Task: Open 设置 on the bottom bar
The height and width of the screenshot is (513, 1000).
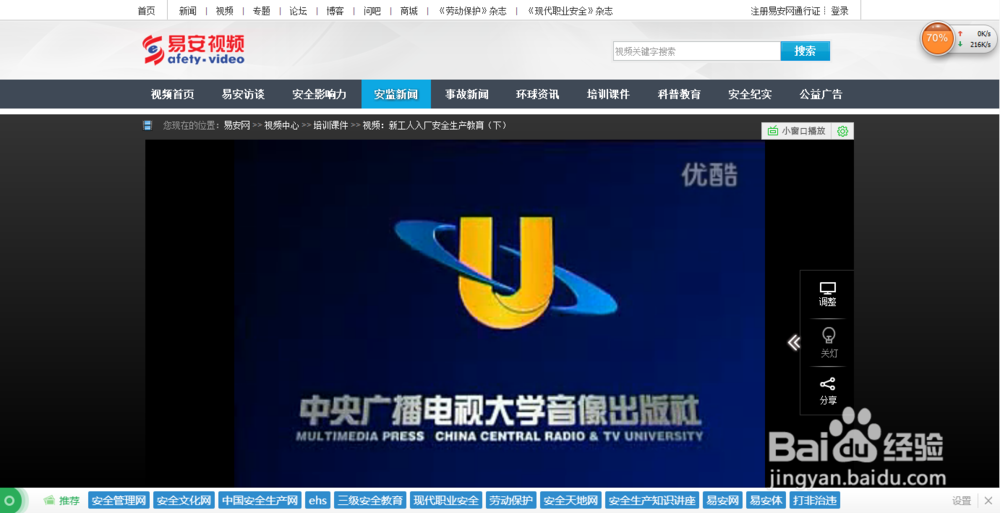Action: click(961, 501)
